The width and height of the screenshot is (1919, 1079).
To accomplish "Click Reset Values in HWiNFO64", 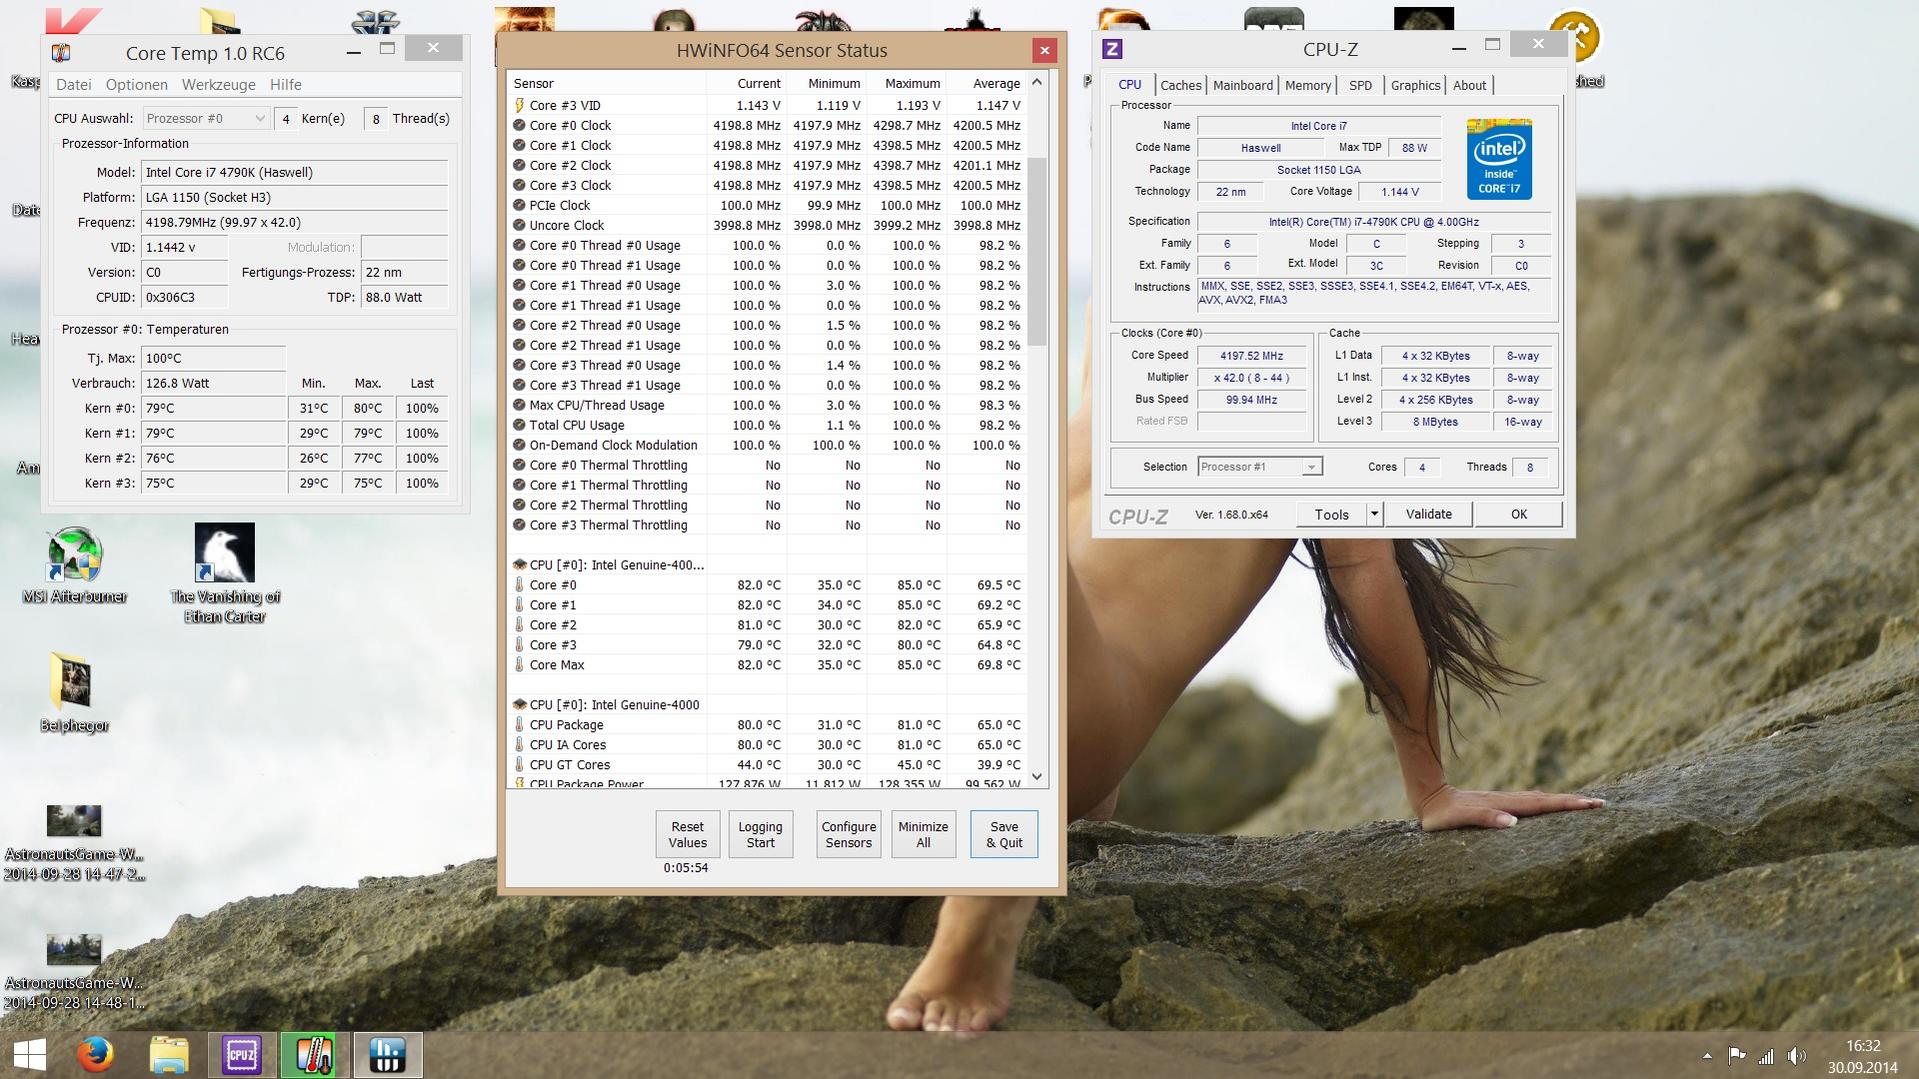I will pyautogui.click(x=687, y=835).
